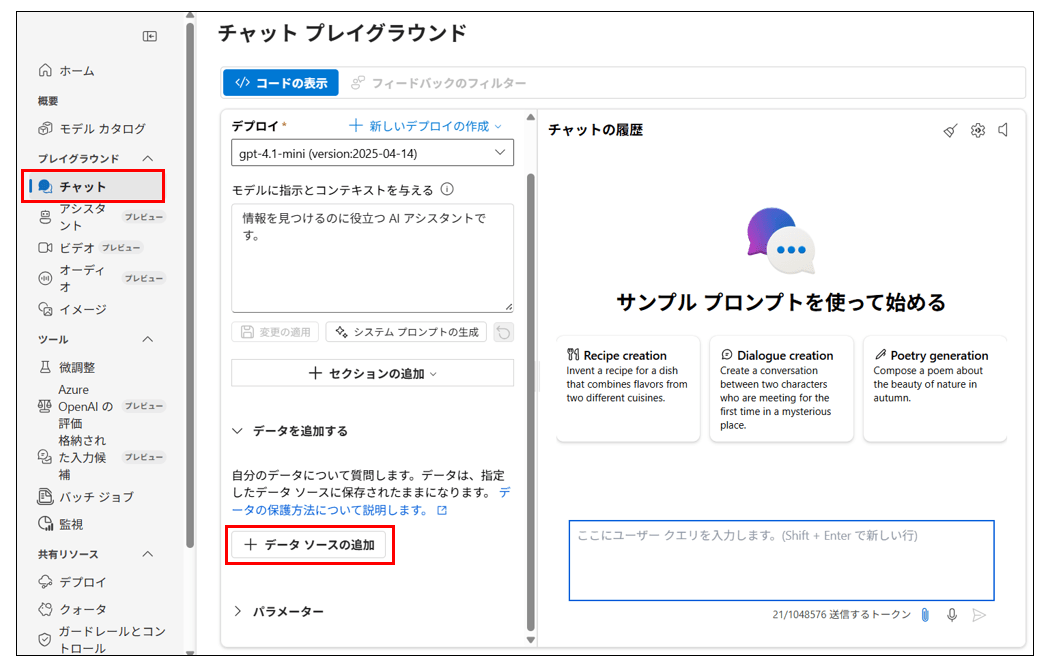Image resolution: width=1047 pixels, height=666 pixels.
Task: Click the info icon beside モデルに指示
Action: [447, 189]
